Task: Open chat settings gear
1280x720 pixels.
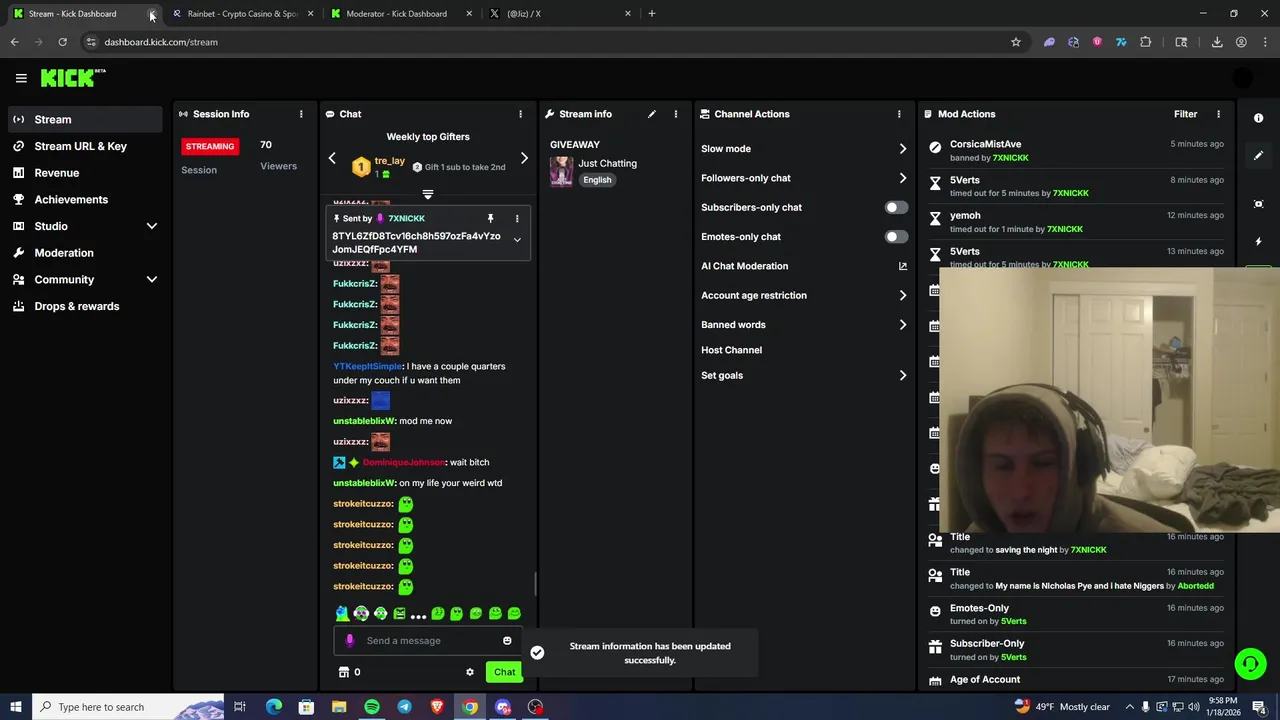Action: pyautogui.click(x=470, y=672)
